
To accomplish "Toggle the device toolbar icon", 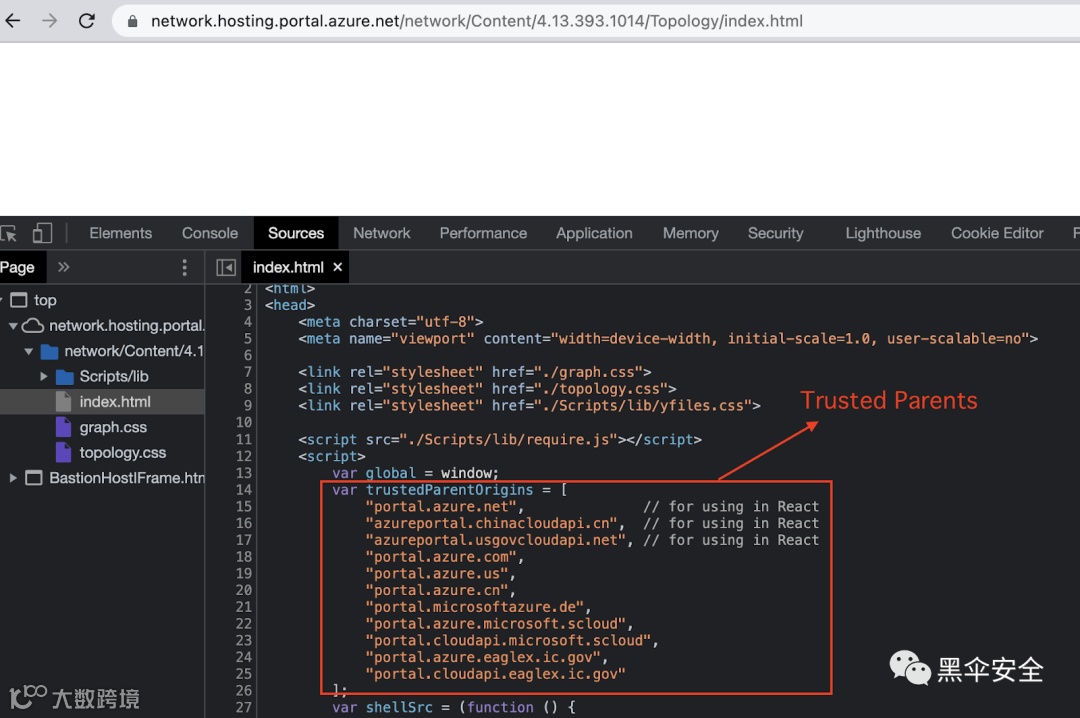I will pyautogui.click(x=42, y=233).
